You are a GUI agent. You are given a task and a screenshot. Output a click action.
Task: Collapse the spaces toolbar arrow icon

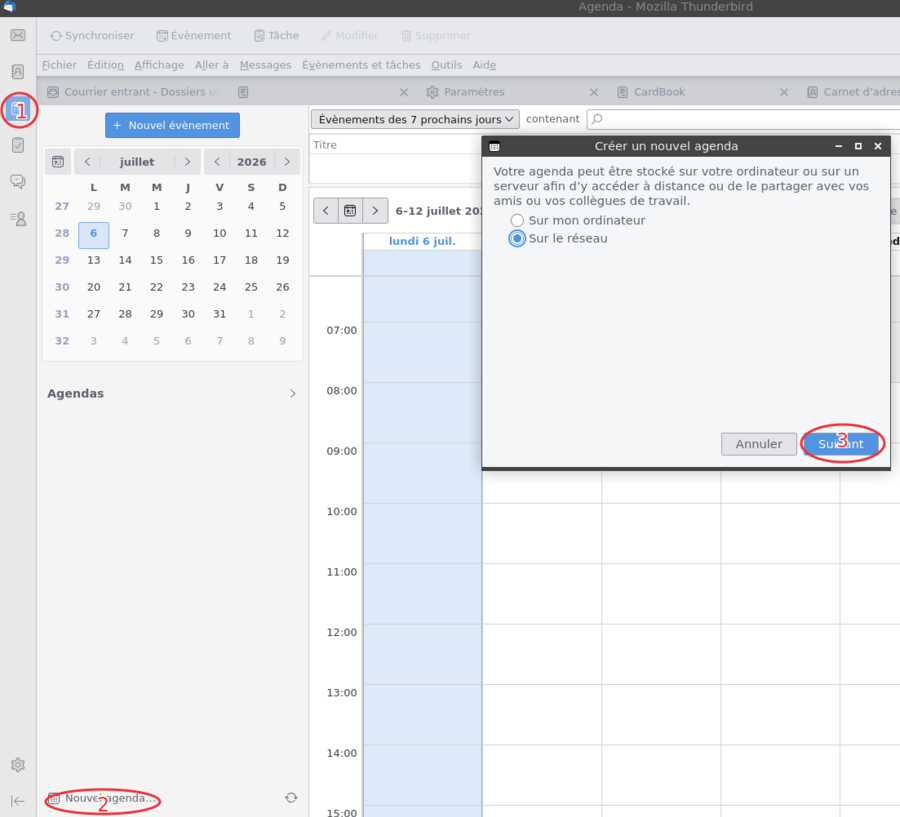[x=18, y=801]
